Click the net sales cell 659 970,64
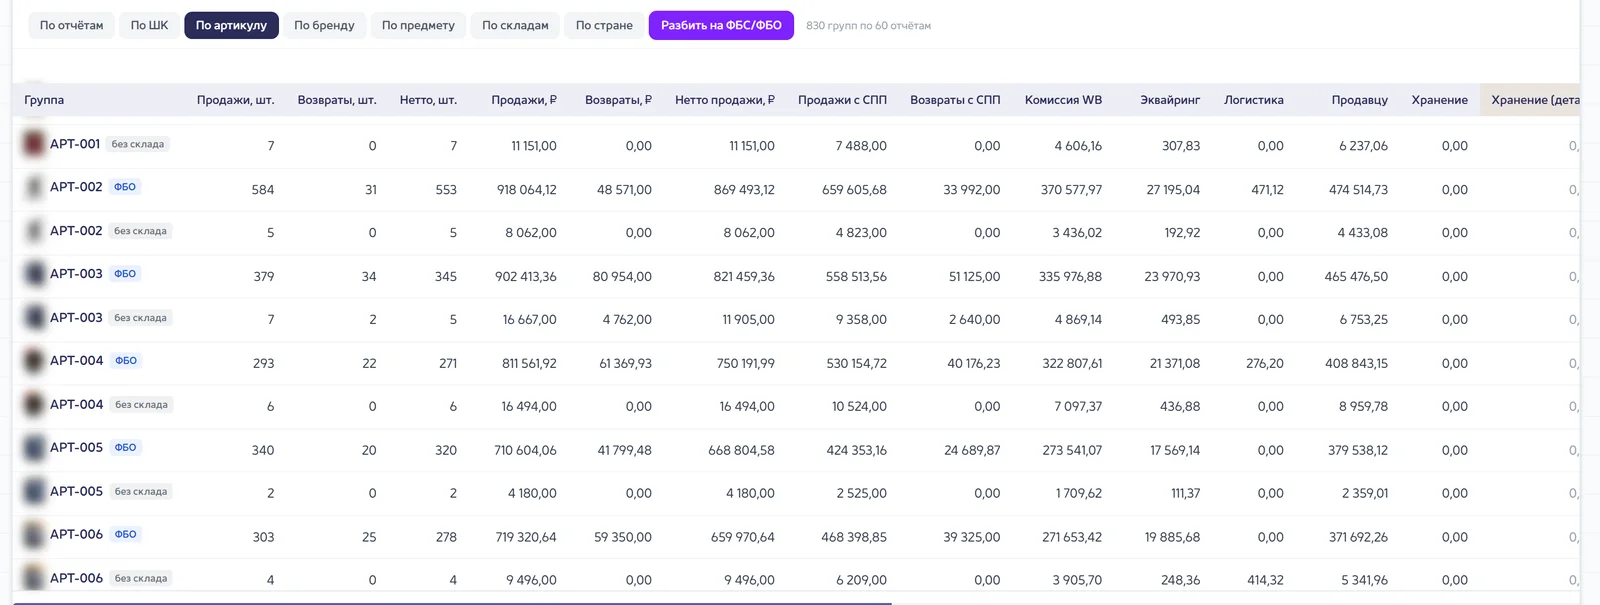 pos(743,538)
